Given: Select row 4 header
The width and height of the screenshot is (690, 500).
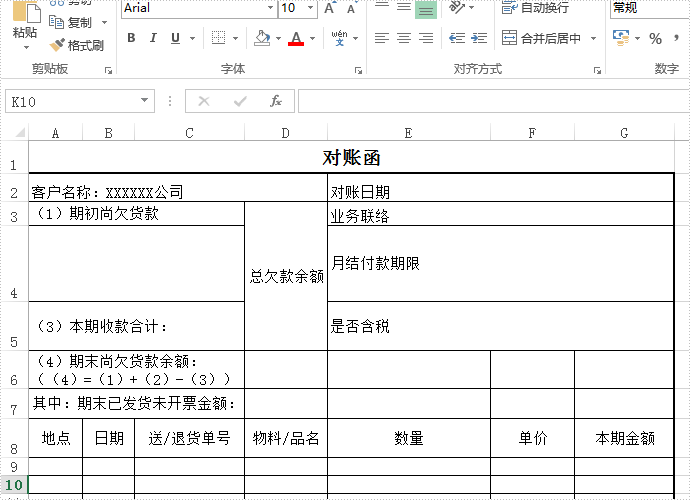Looking at the screenshot, I should point(14,264).
